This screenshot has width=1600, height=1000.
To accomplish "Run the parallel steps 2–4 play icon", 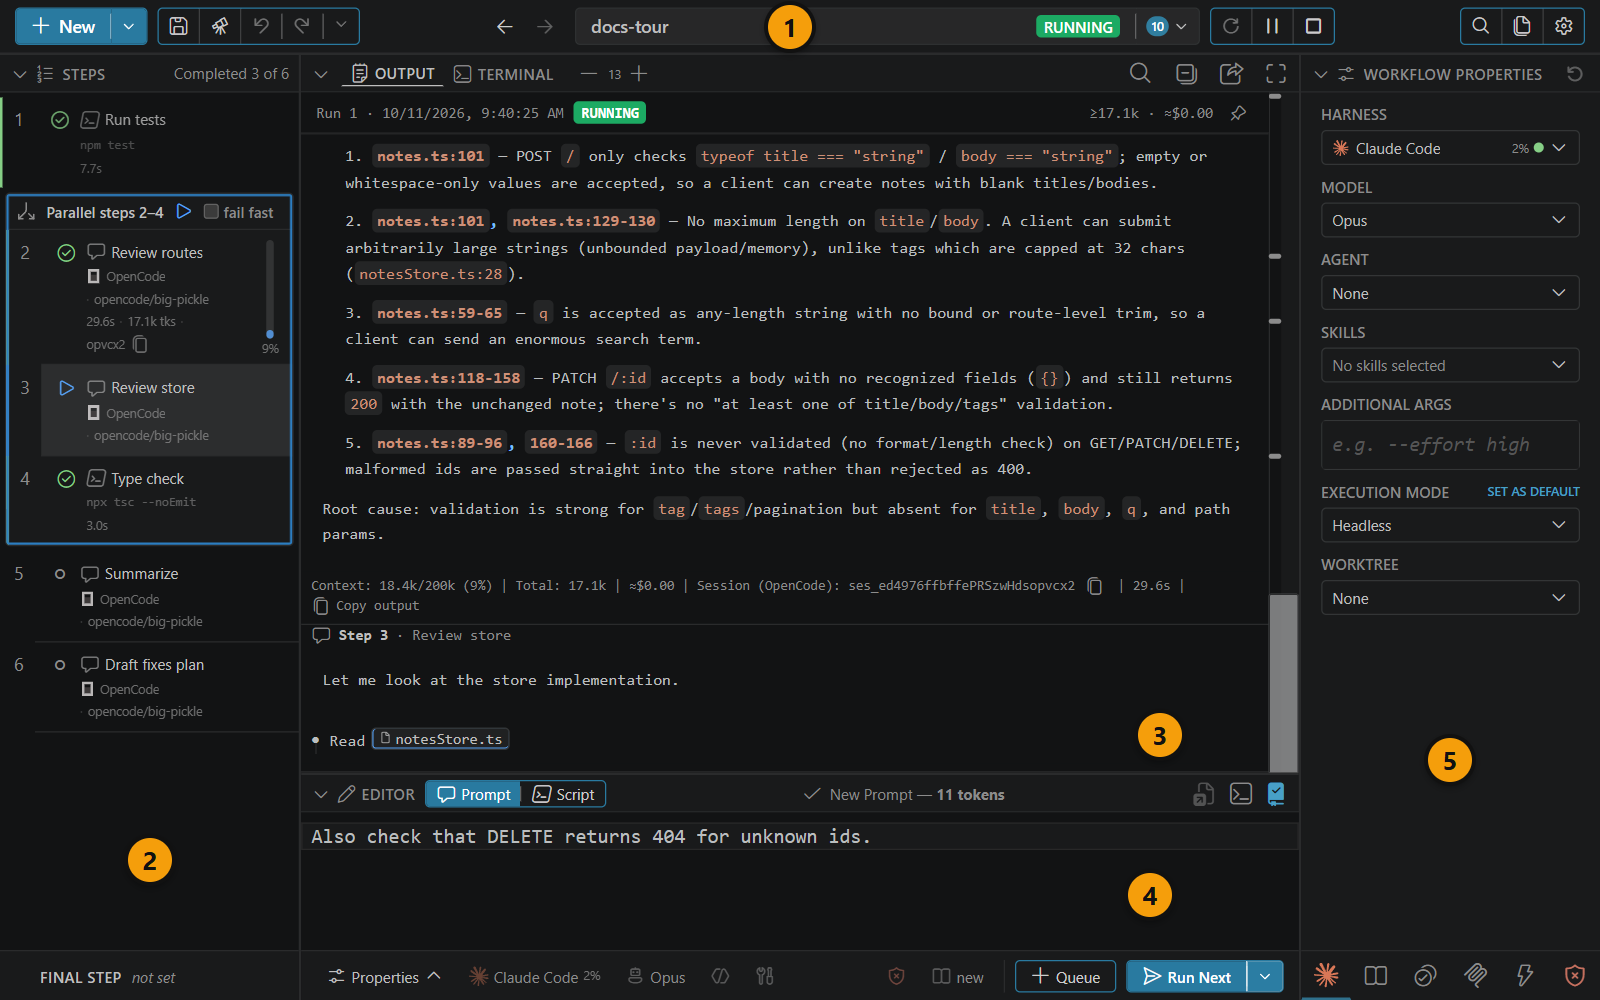I will click(x=184, y=212).
